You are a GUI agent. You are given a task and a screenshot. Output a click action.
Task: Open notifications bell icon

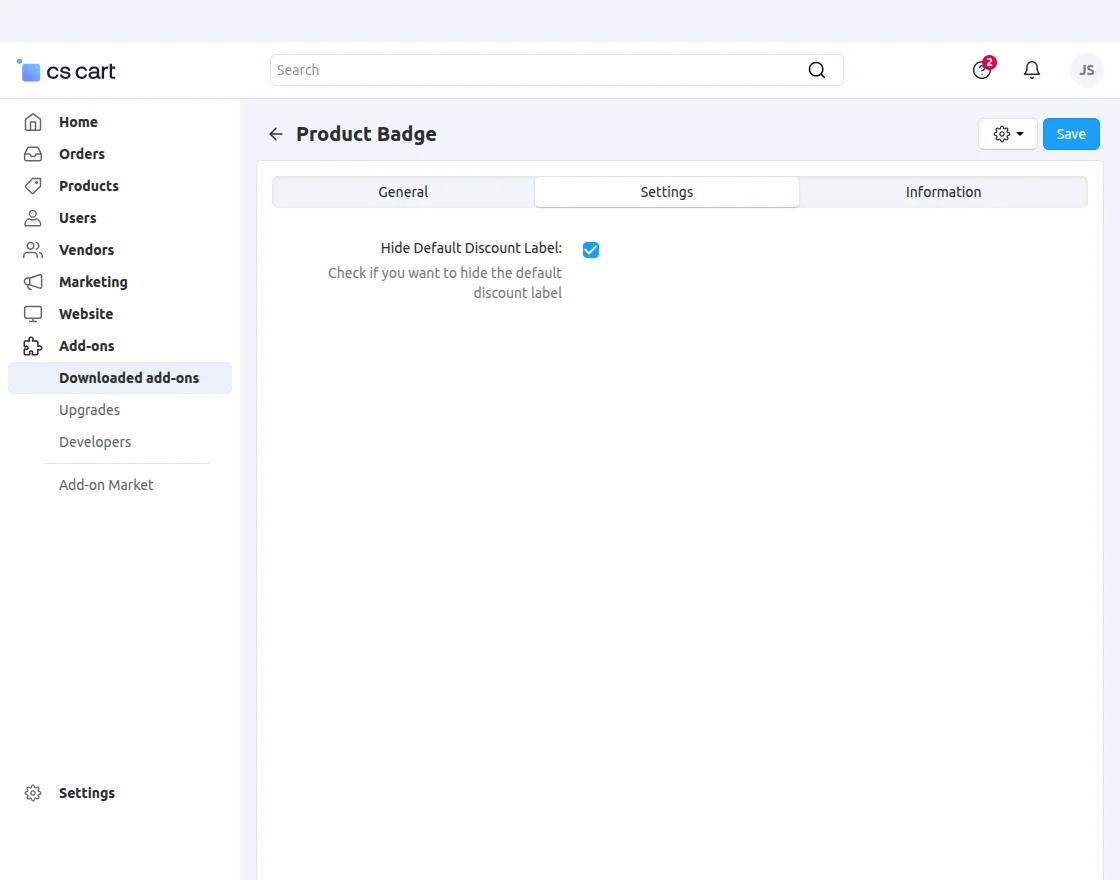pyautogui.click(x=1032, y=70)
